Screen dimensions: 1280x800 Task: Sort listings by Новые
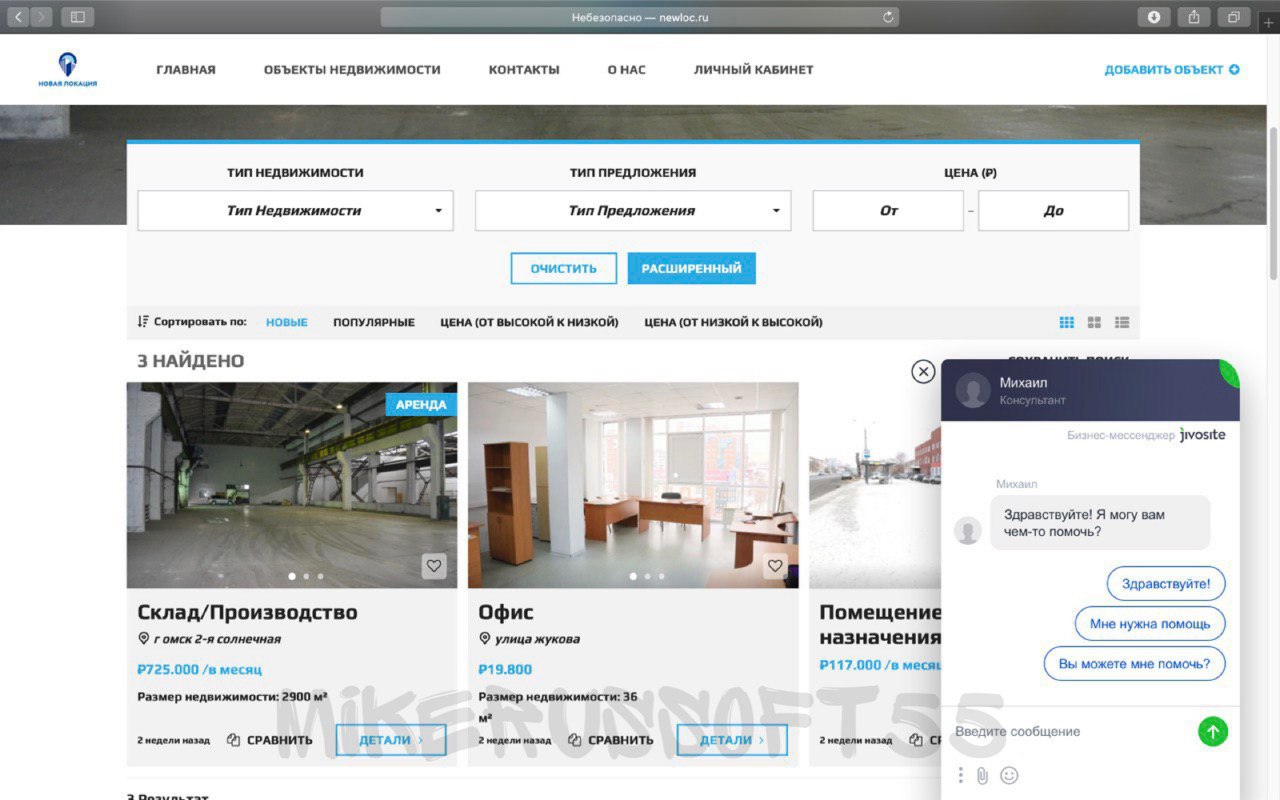coord(287,322)
